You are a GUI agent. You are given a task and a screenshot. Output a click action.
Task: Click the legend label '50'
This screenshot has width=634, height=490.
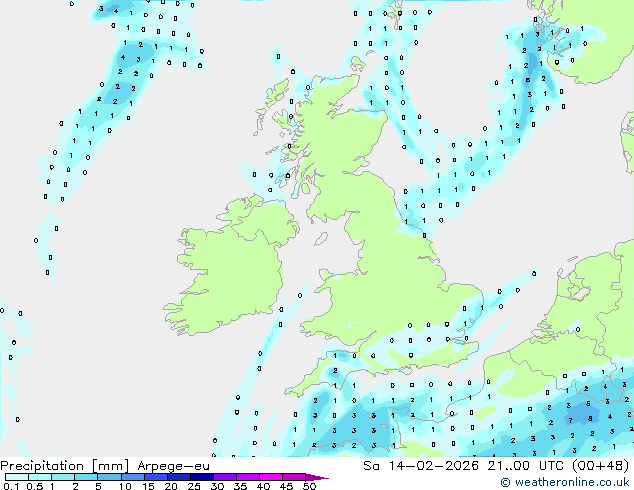309,486
